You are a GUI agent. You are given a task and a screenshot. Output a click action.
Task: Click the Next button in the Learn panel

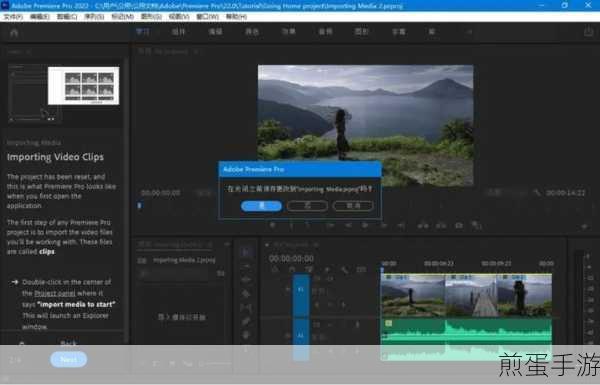(x=68, y=359)
